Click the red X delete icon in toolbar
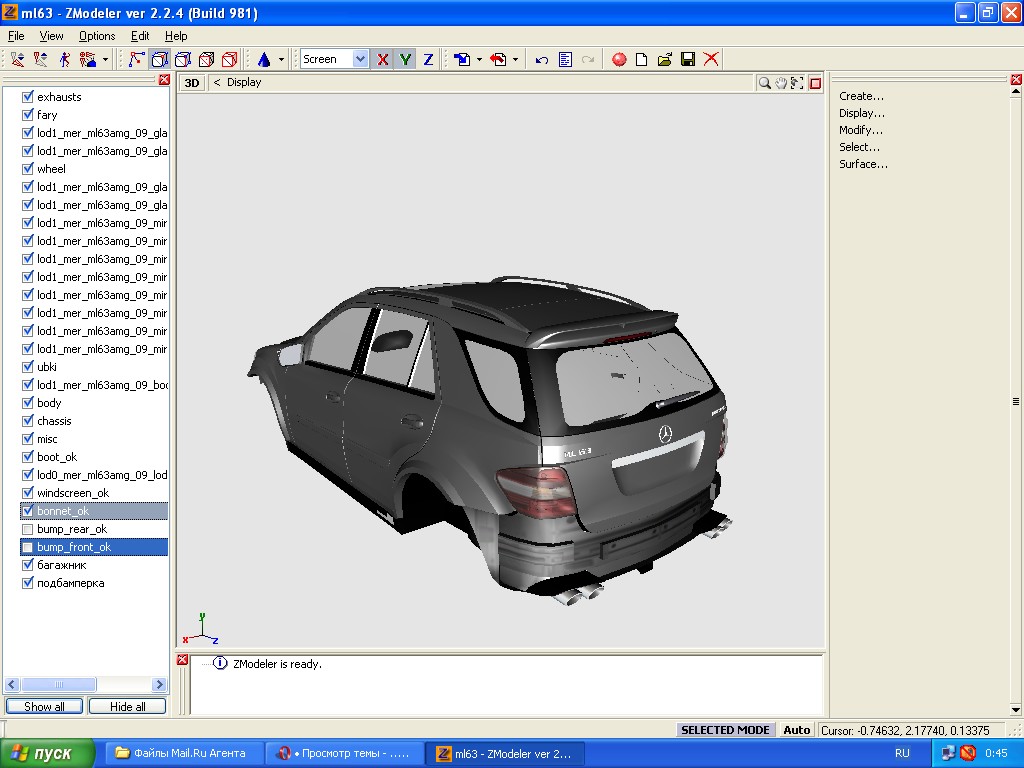The height and width of the screenshot is (768, 1024). (711, 59)
